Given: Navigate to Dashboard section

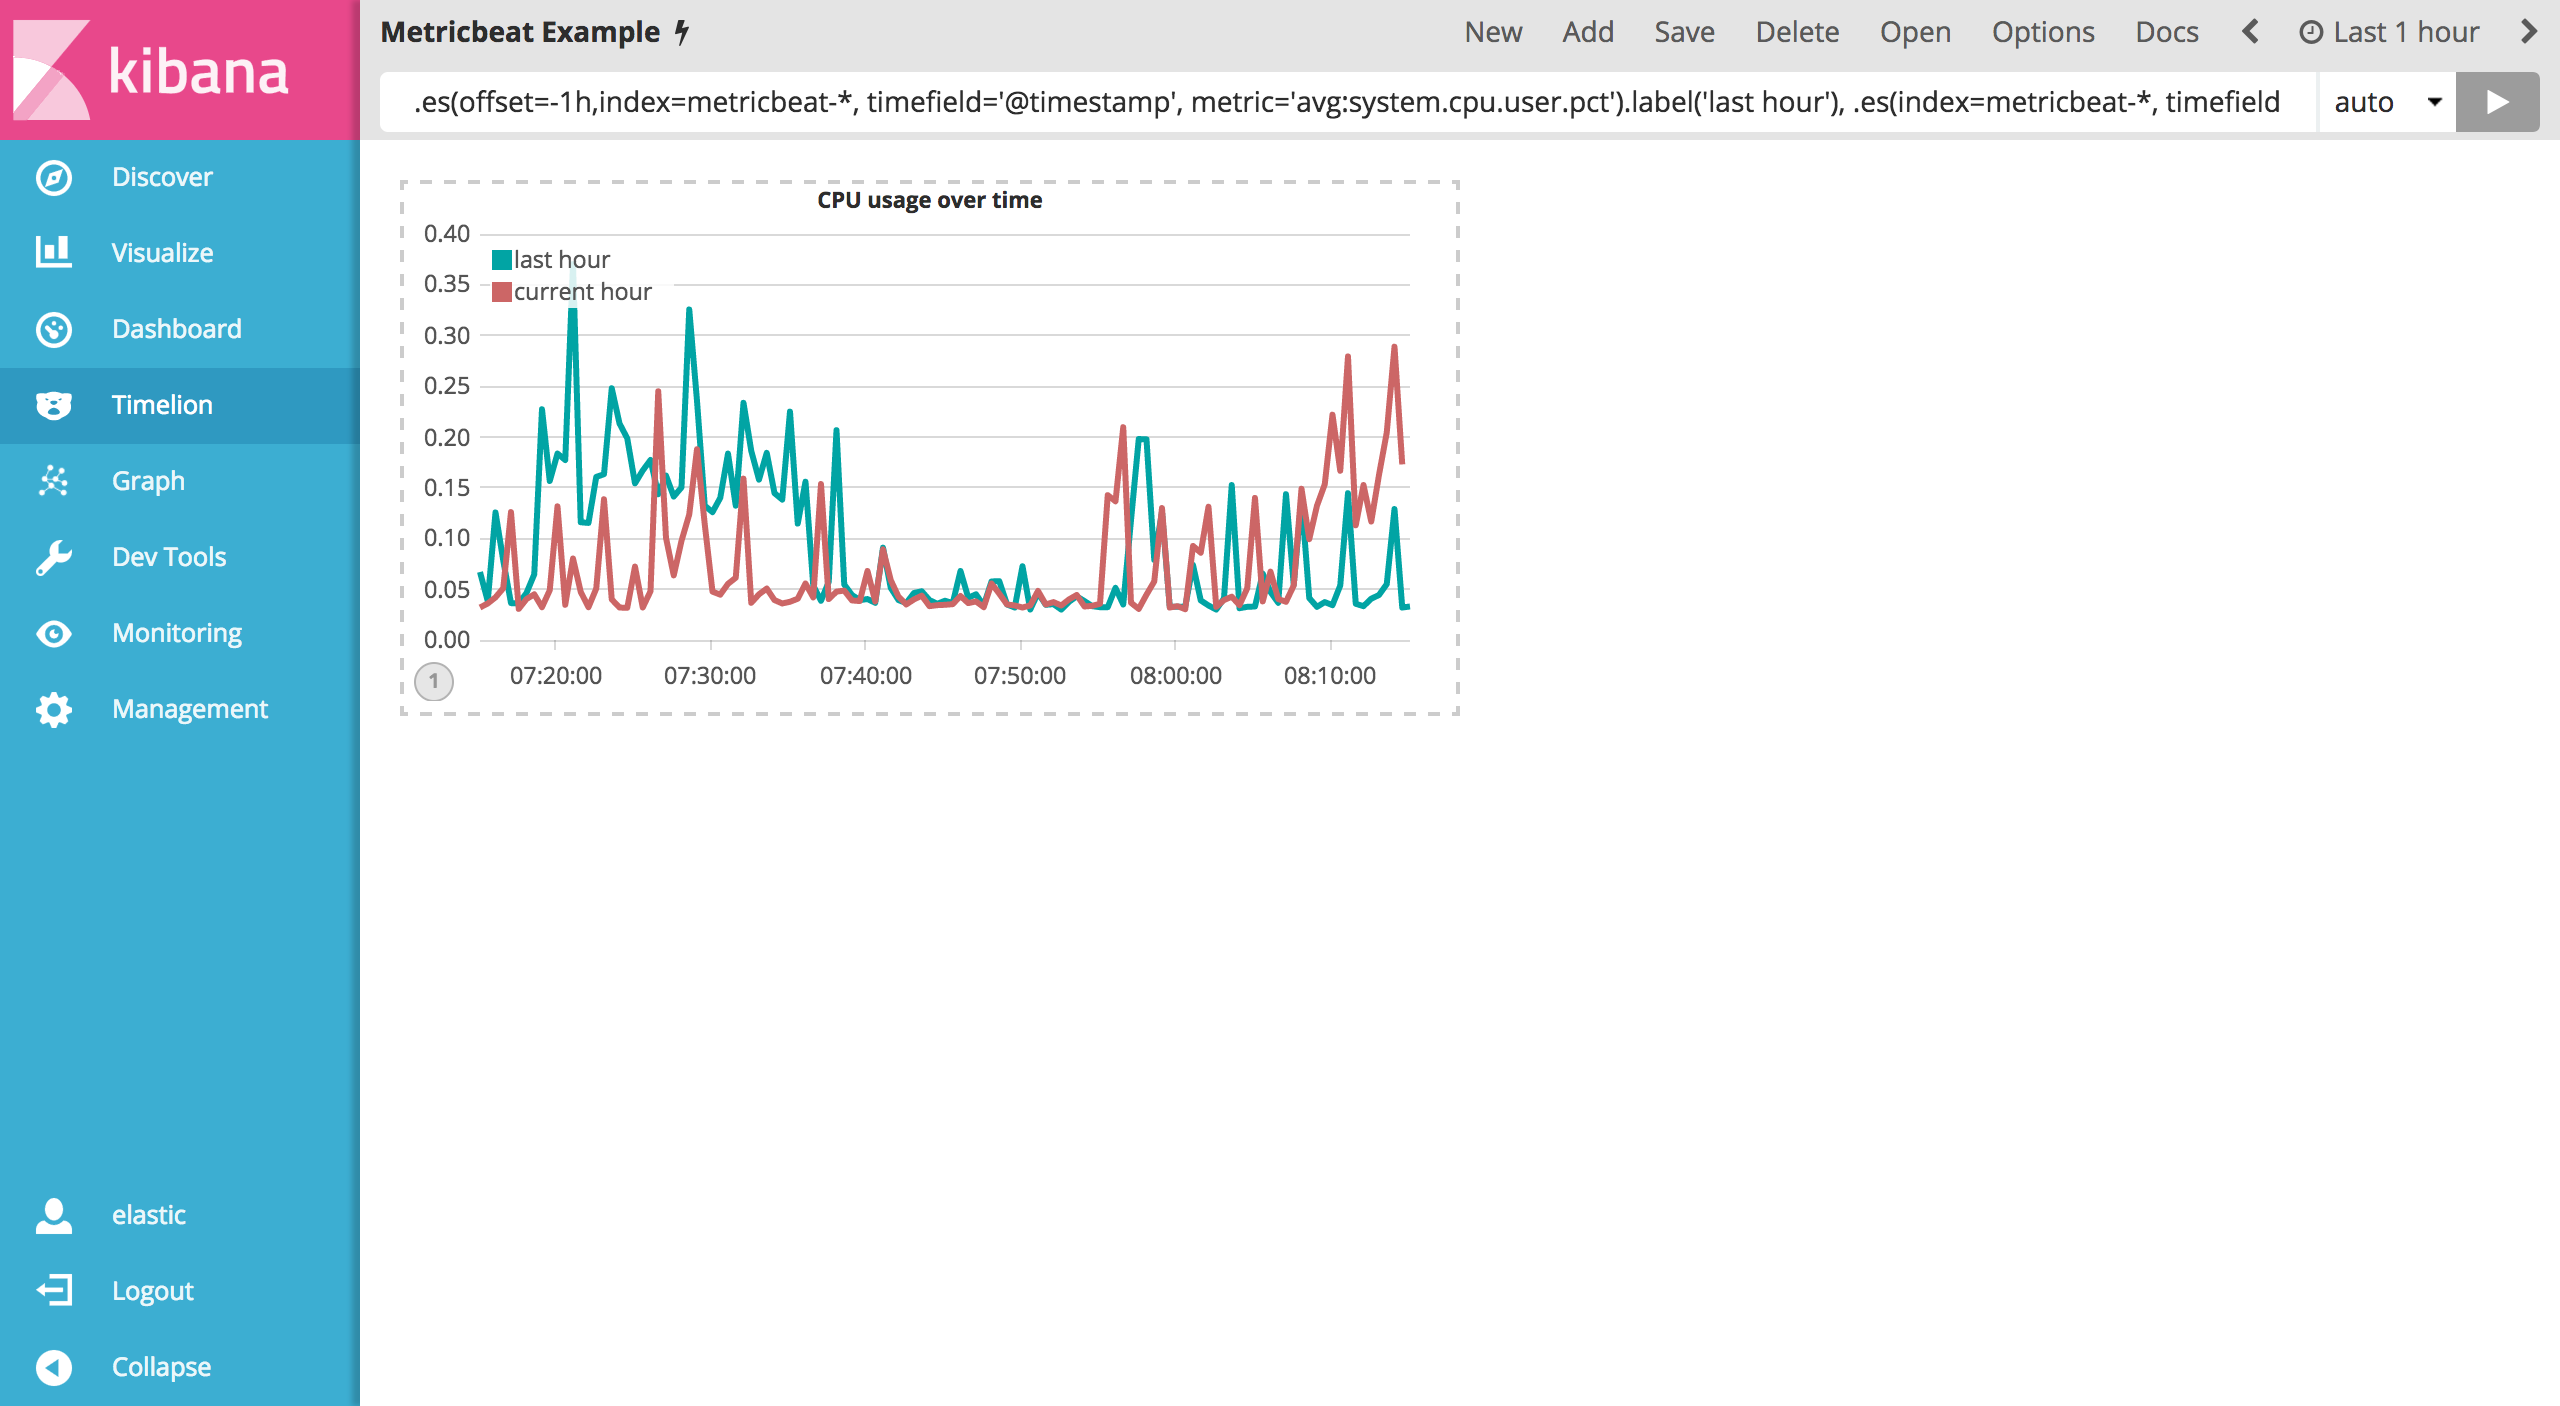Looking at the screenshot, I should [x=173, y=327].
